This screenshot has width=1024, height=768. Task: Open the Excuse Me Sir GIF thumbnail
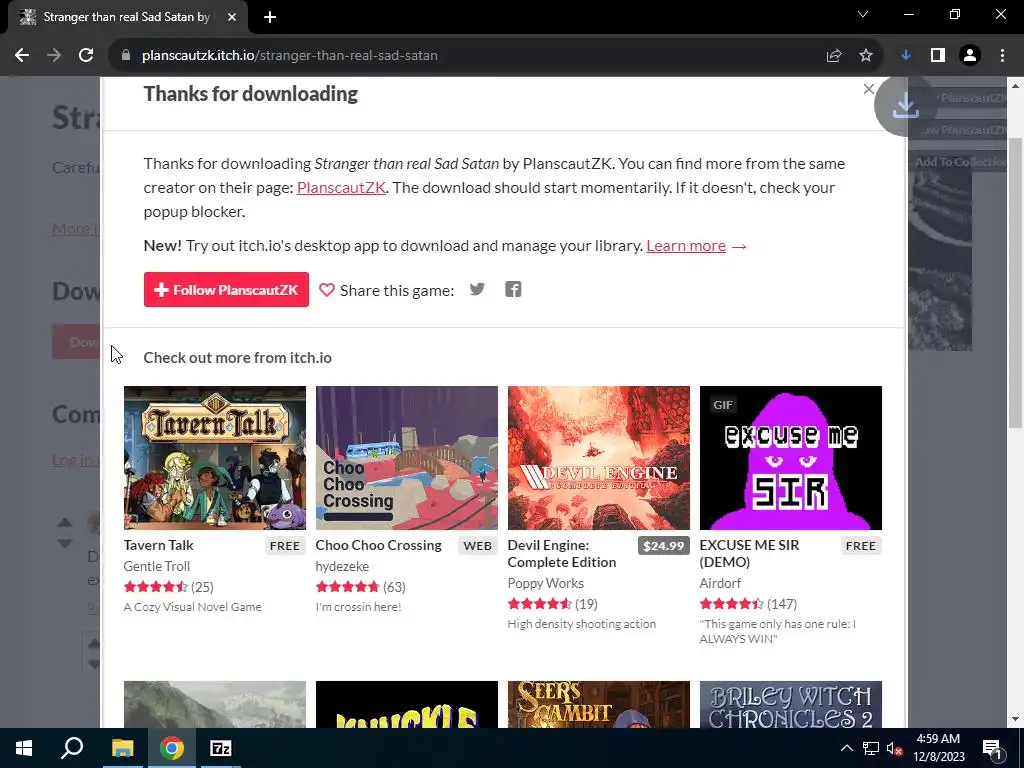(791, 458)
